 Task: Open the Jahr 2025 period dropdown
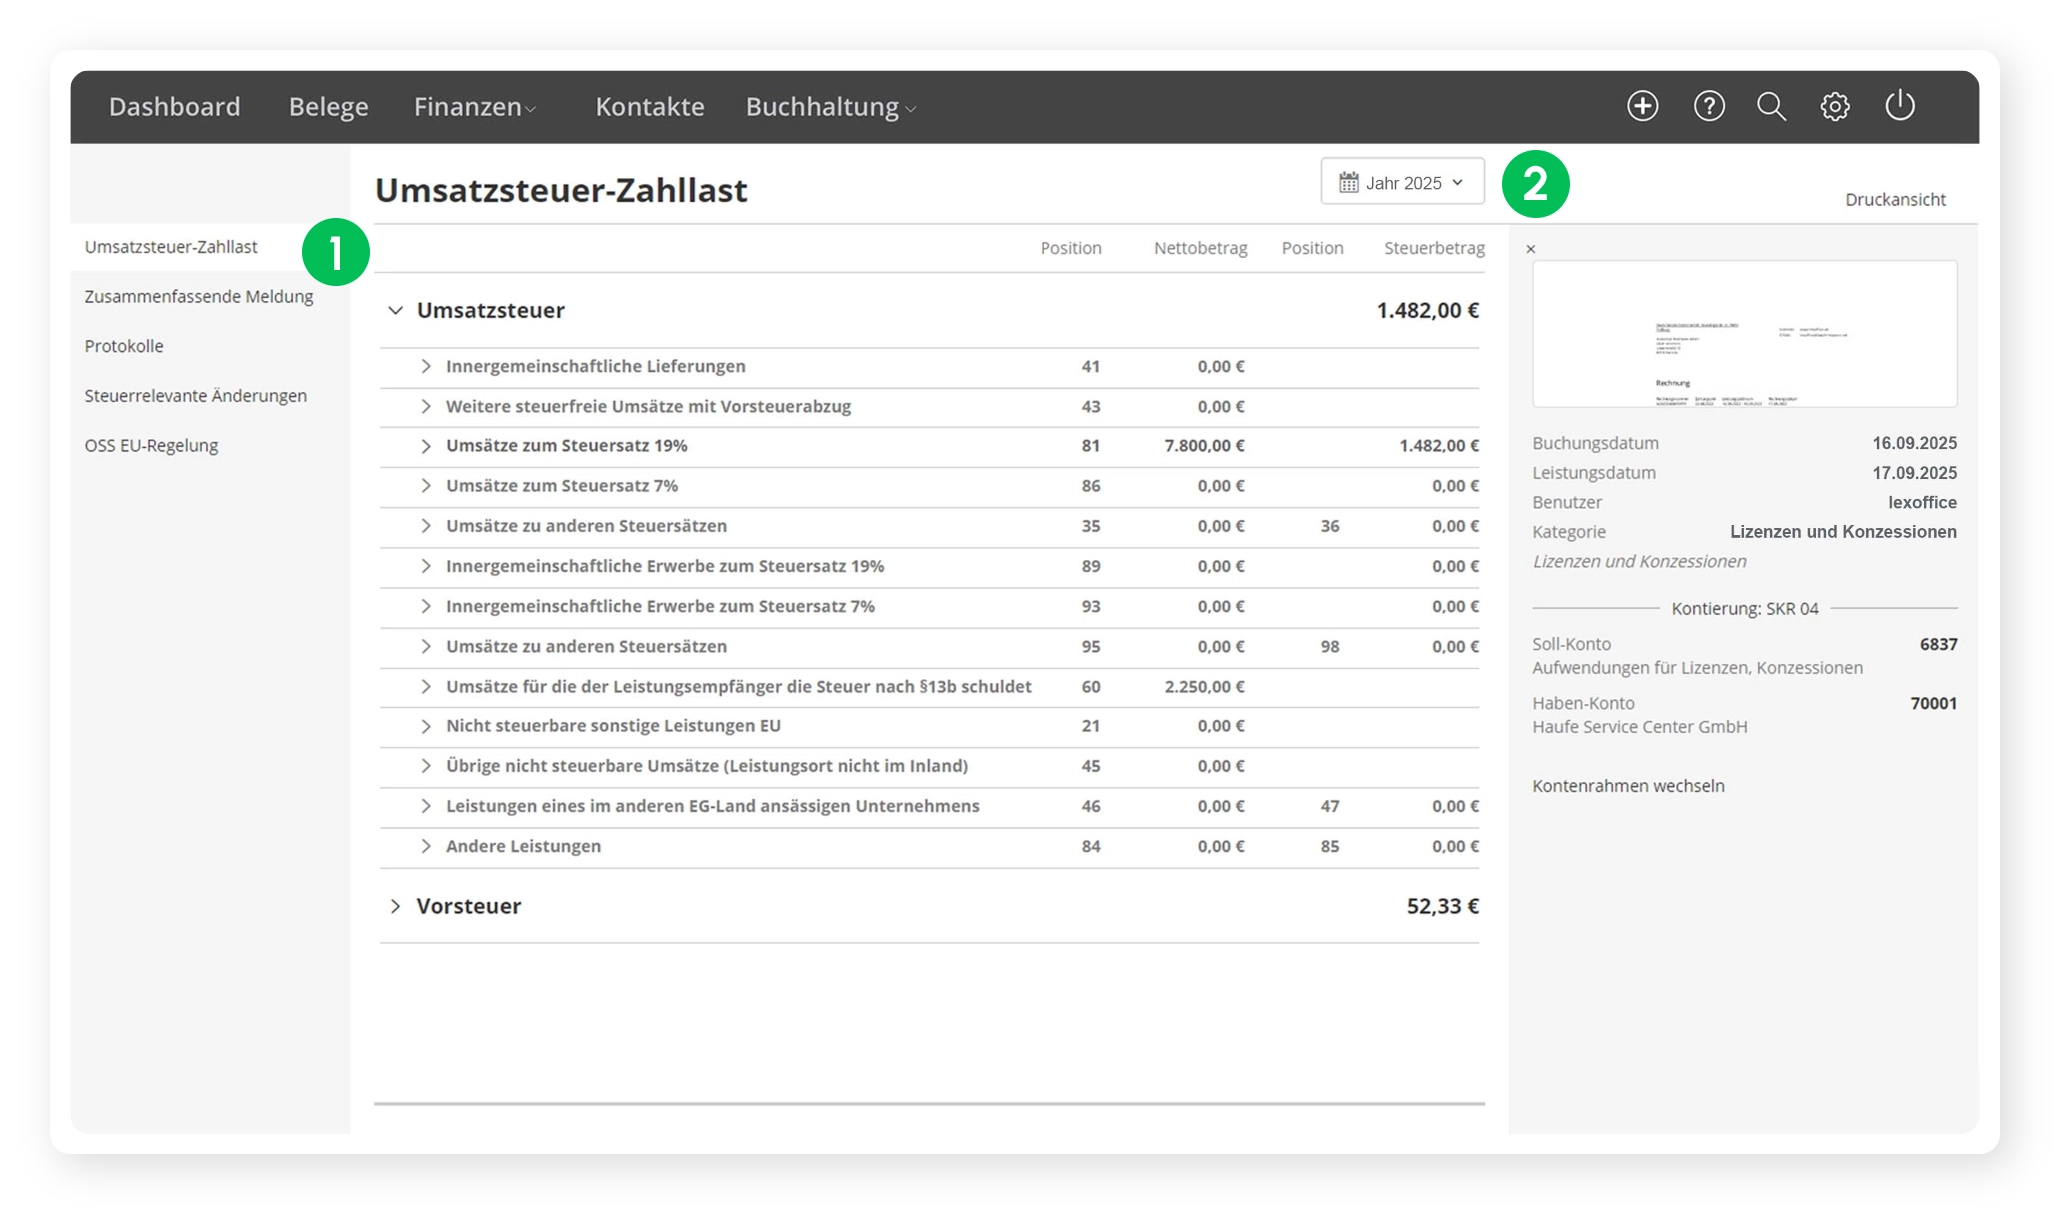point(1402,183)
